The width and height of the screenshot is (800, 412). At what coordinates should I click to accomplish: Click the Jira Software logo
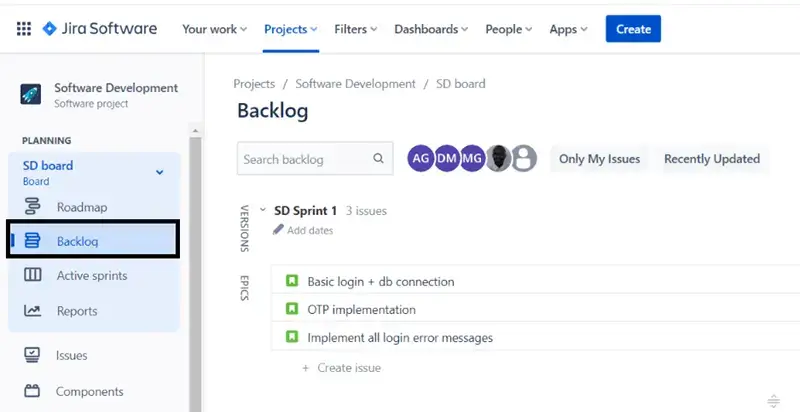[x=100, y=29]
